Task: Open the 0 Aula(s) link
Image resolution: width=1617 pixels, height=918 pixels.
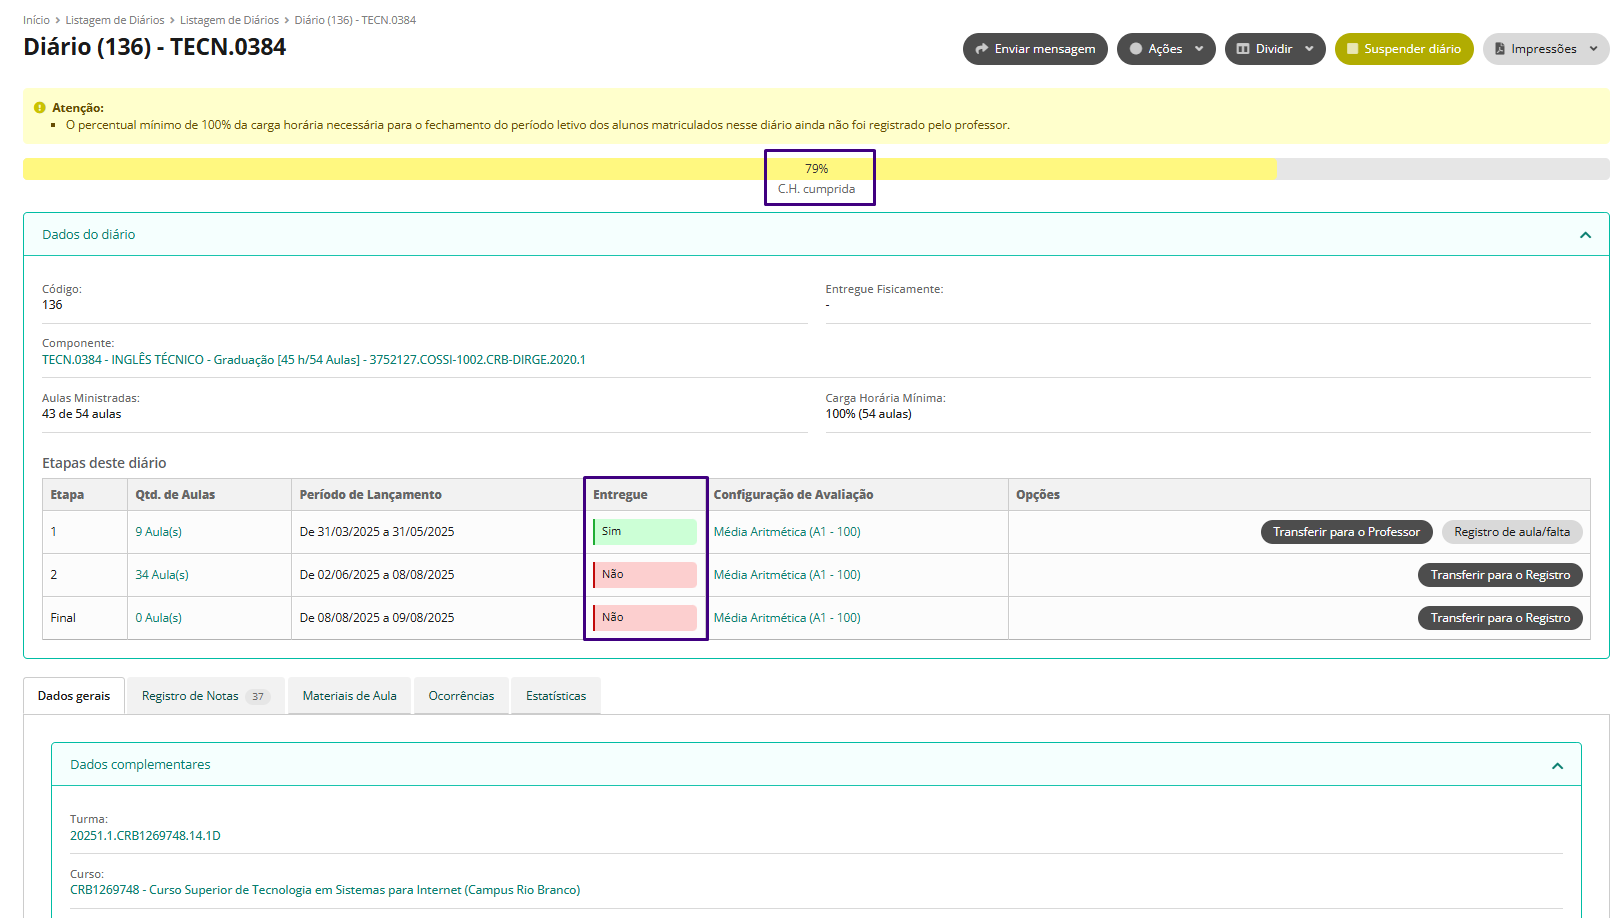Action: pyautogui.click(x=159, y=618)
